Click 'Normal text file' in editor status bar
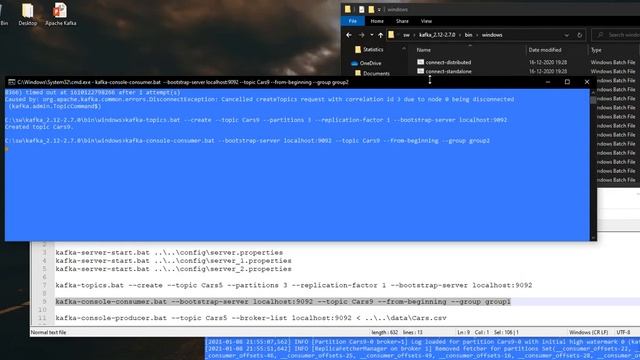 pos(49,333)
